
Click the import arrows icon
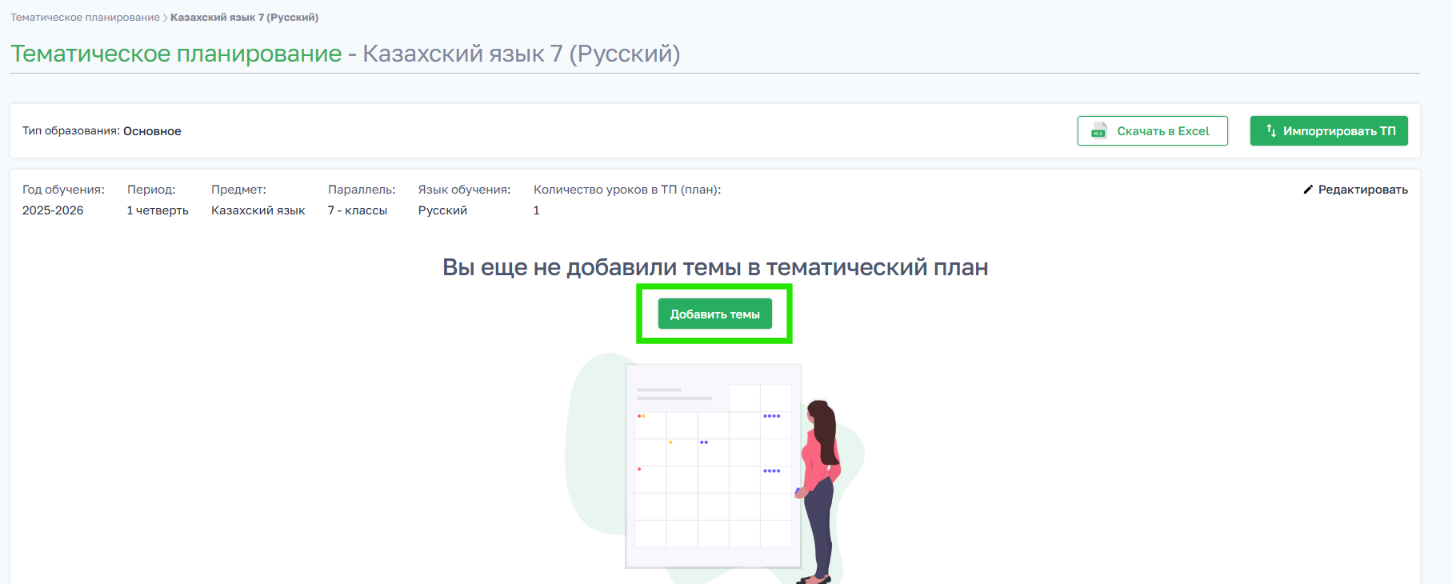coord(1271,131)
